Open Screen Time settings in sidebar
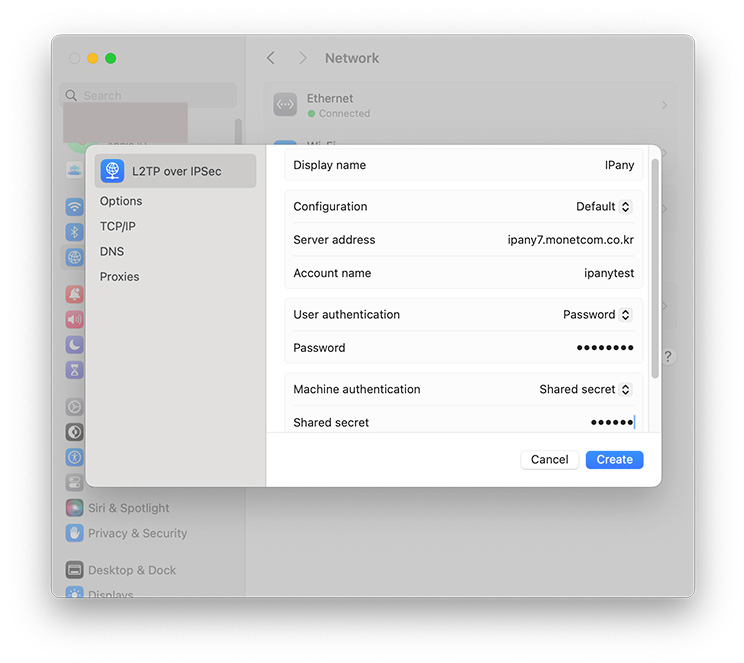The width and height of the screenshot is (744, 663). click(x=74, y=370)
